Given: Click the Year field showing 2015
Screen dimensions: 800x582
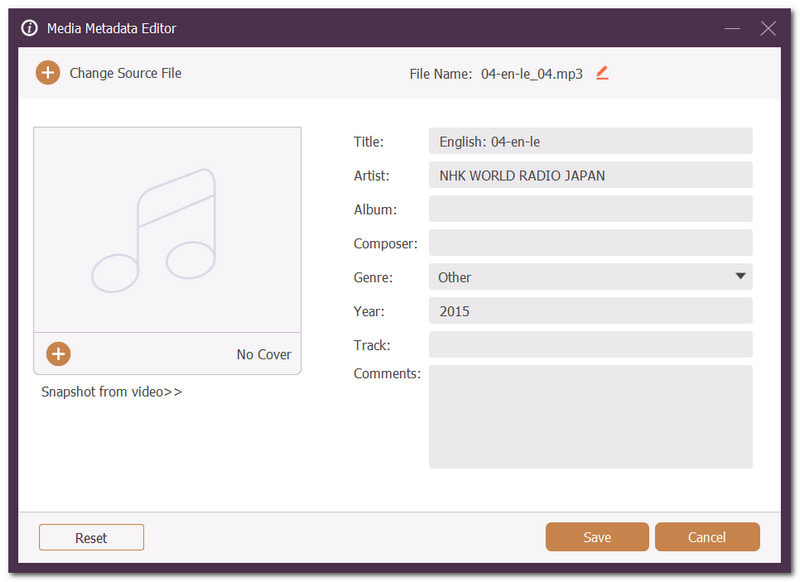Looking at the screenshot, I should pyautogui.click(x=590, y=311).
